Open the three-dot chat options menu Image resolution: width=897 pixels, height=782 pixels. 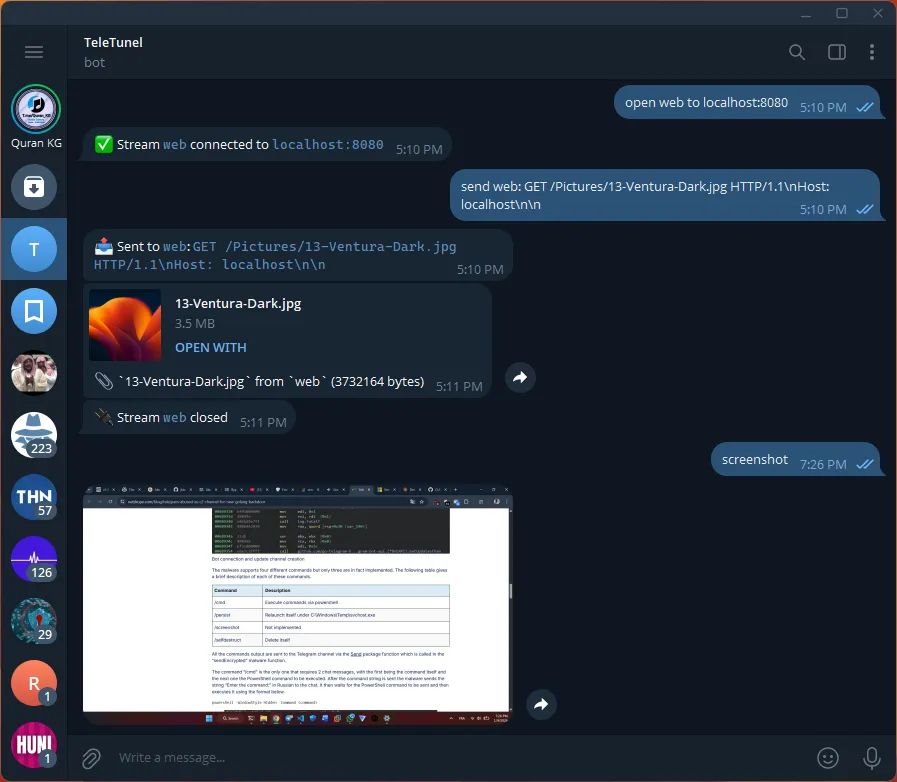coord(871,51)
